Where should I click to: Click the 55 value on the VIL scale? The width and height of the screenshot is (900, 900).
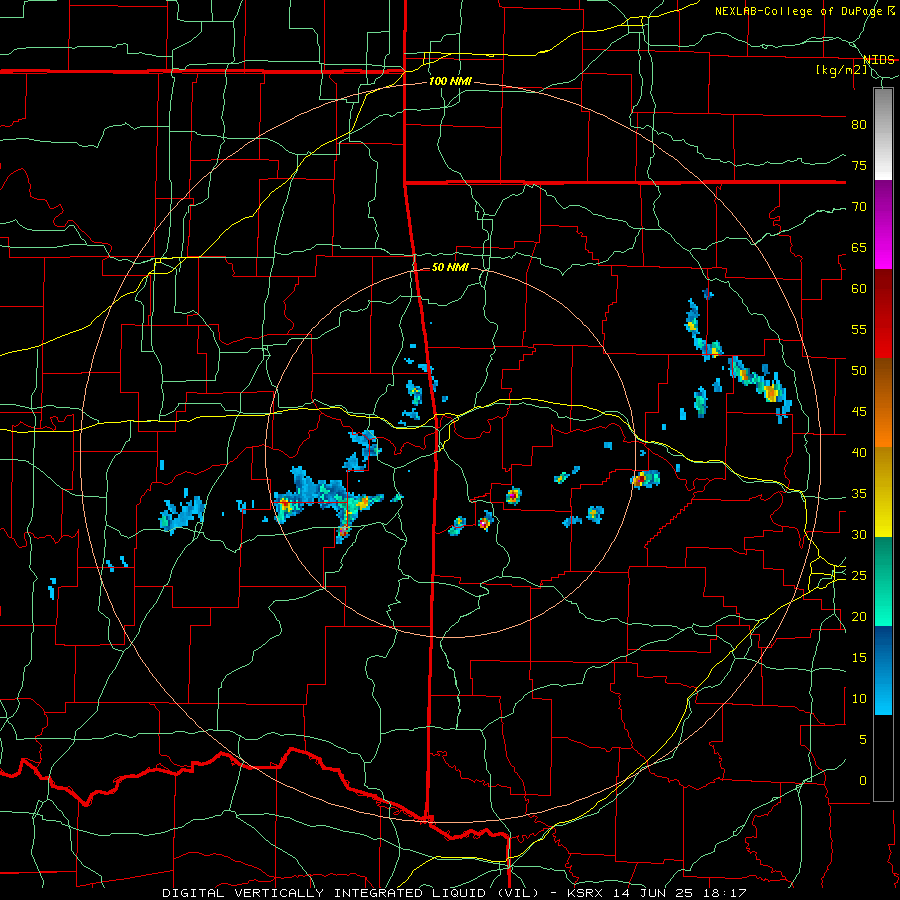pos(859,330)
